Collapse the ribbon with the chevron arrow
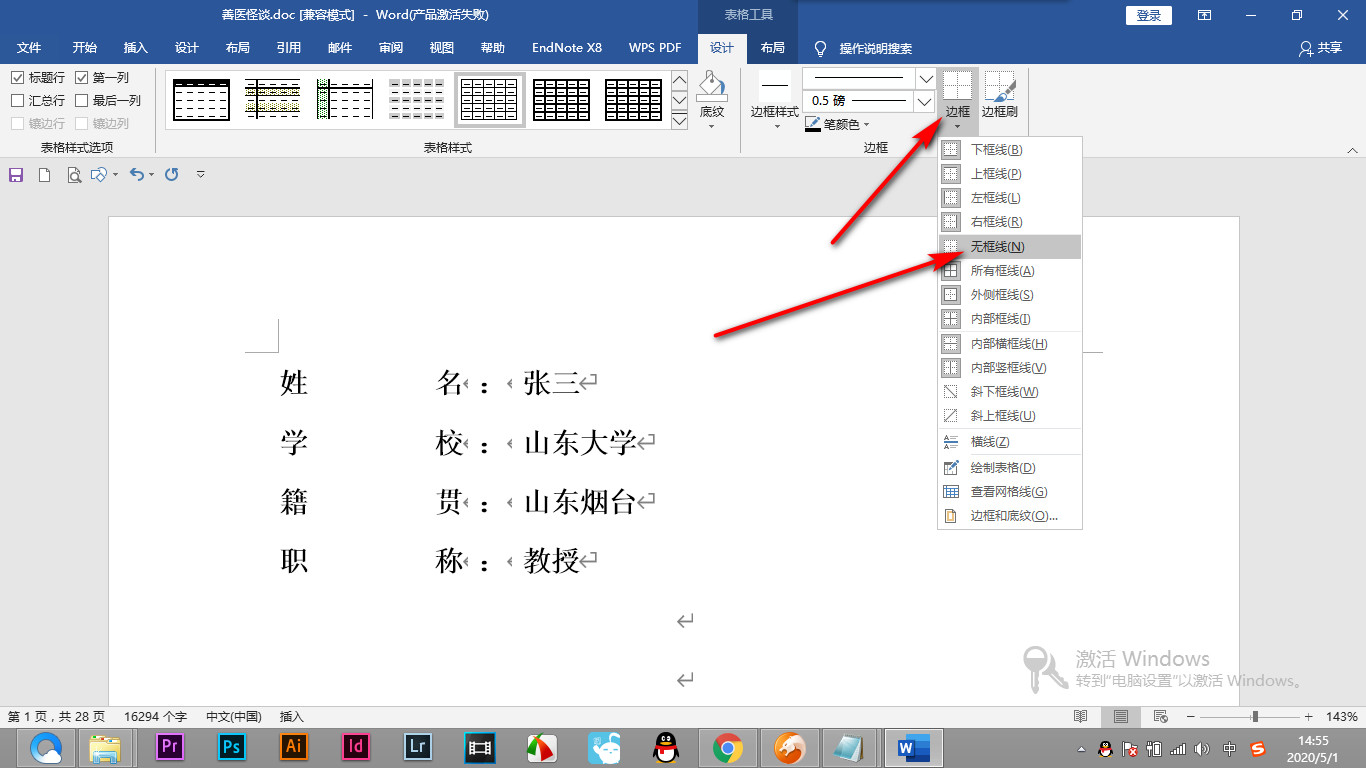This screenshot has width=1366, height=768. click(x=1352, y=149)
